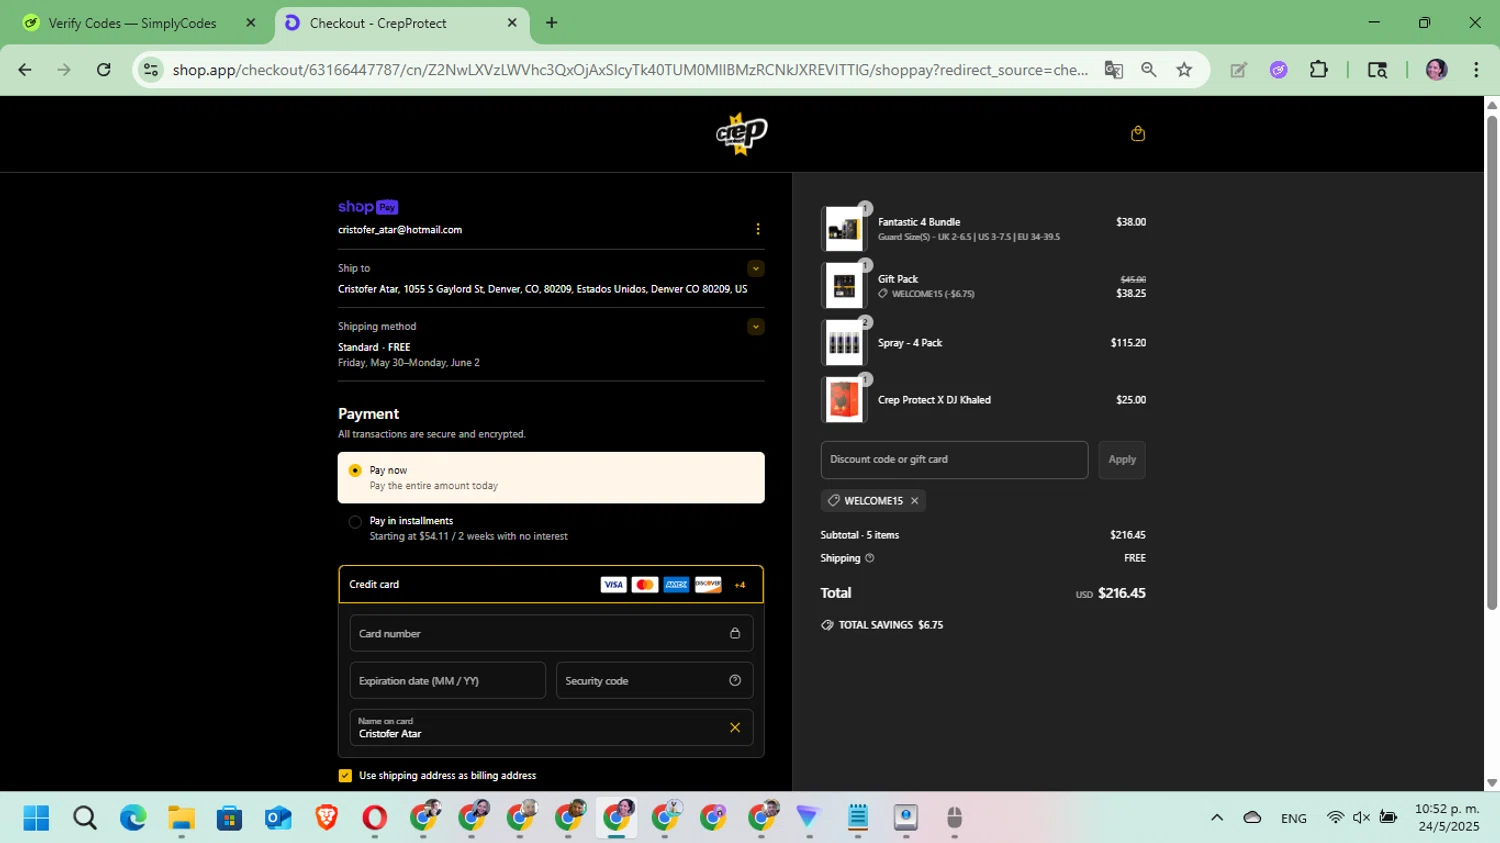Expand the Ship to address section

tap(755, 268)
